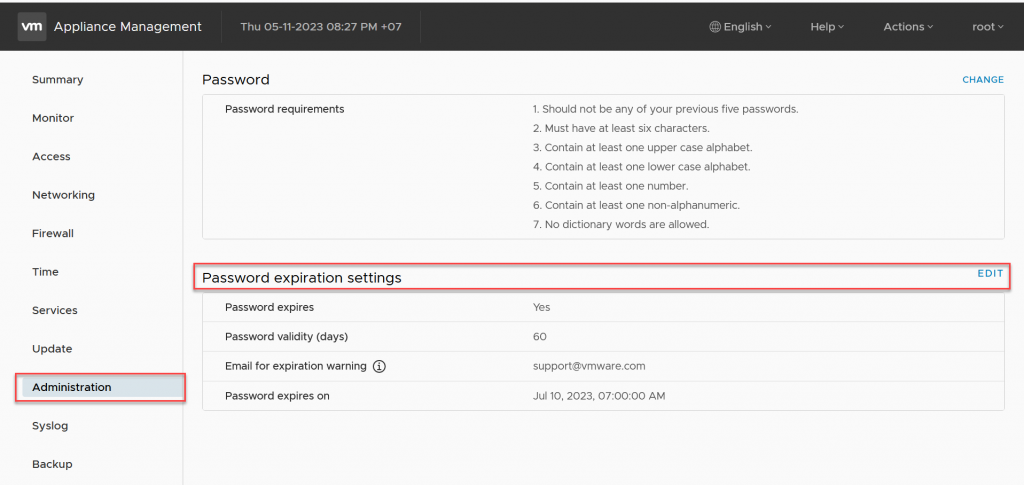Click the globe language icon
1024x485 pixels.
tap(715, 27)
